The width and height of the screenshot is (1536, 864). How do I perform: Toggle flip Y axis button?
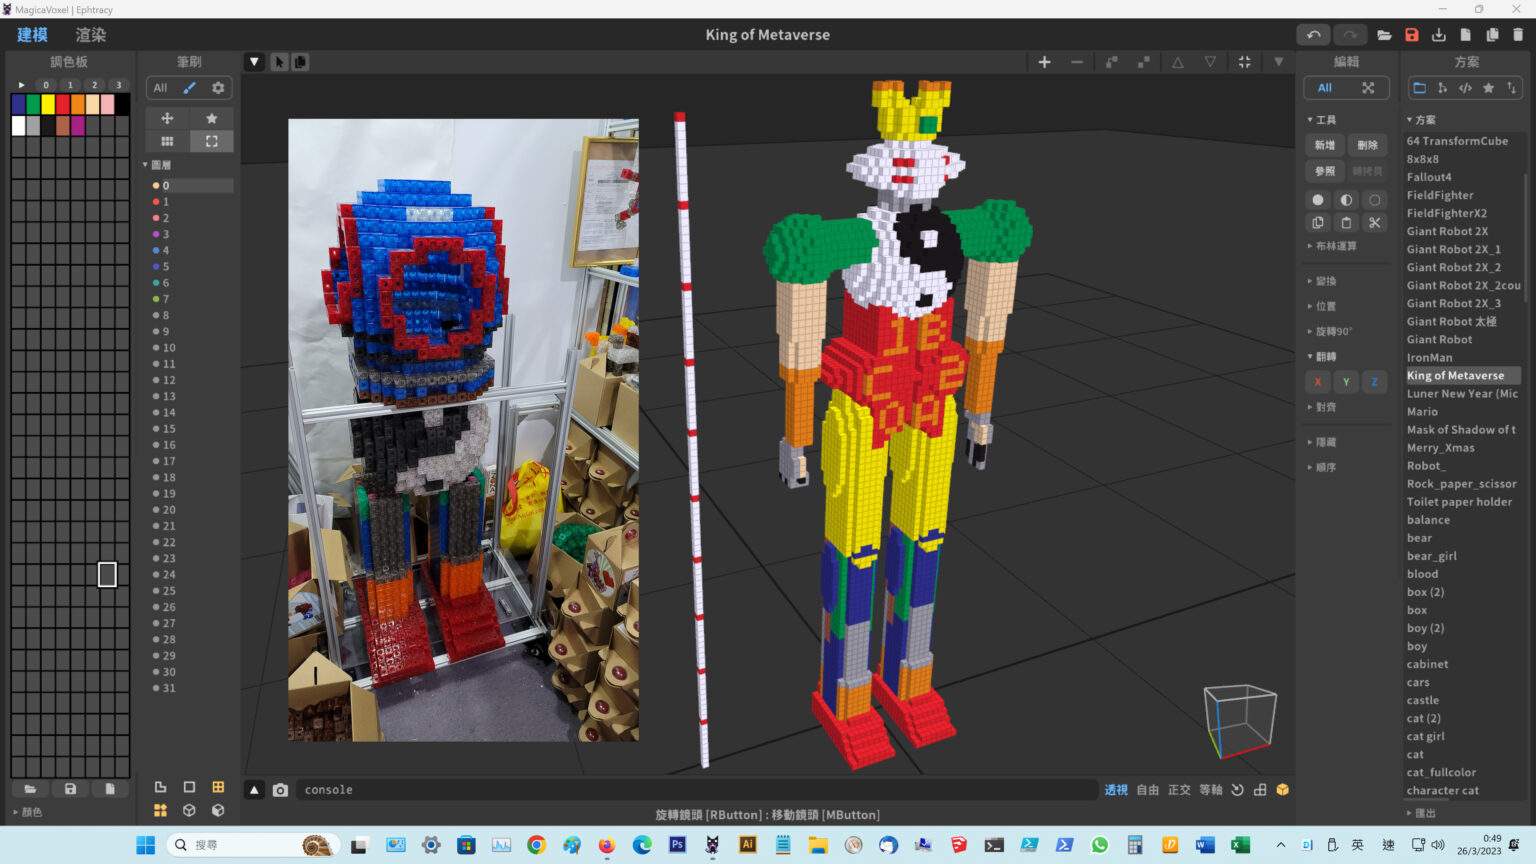pos(1346,382)
